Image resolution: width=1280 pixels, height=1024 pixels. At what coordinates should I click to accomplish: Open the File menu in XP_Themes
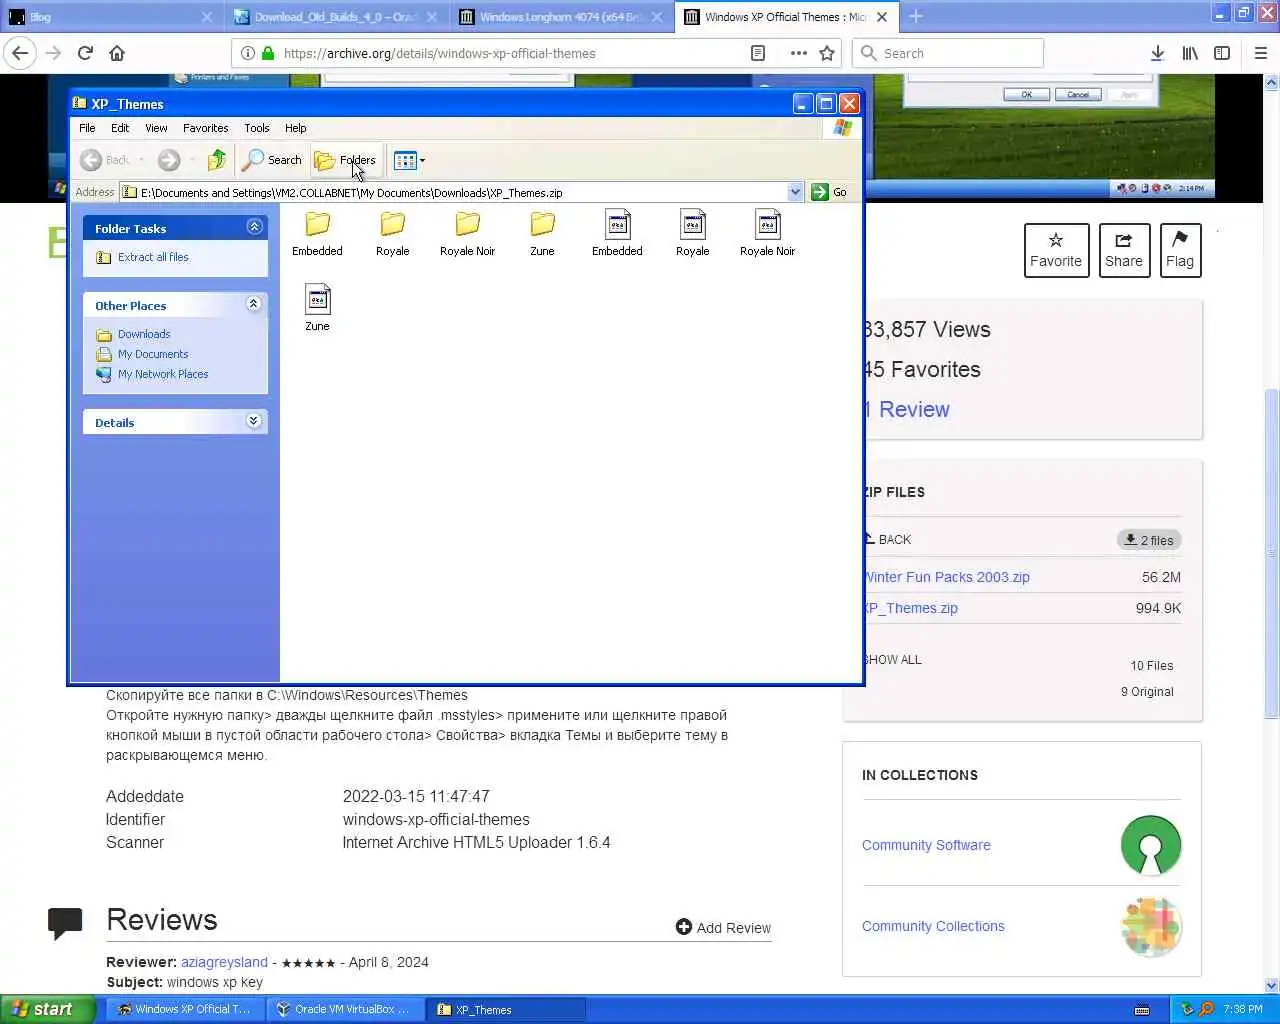point(87,128)
